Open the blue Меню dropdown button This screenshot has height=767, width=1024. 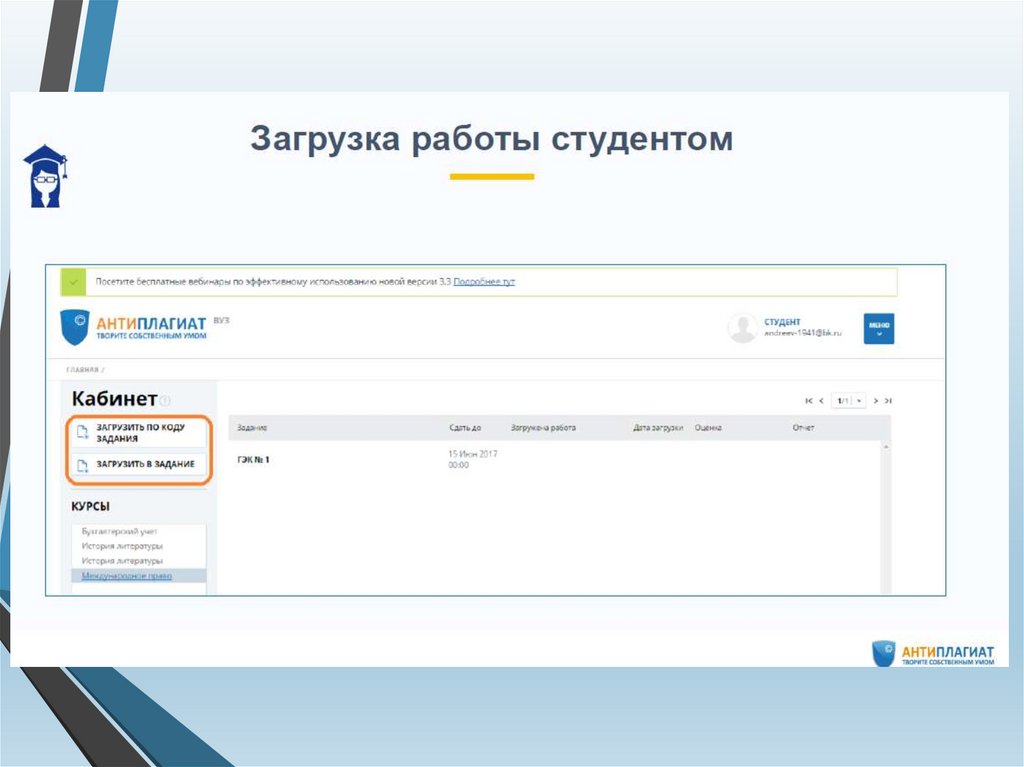[x=879, y=328]
